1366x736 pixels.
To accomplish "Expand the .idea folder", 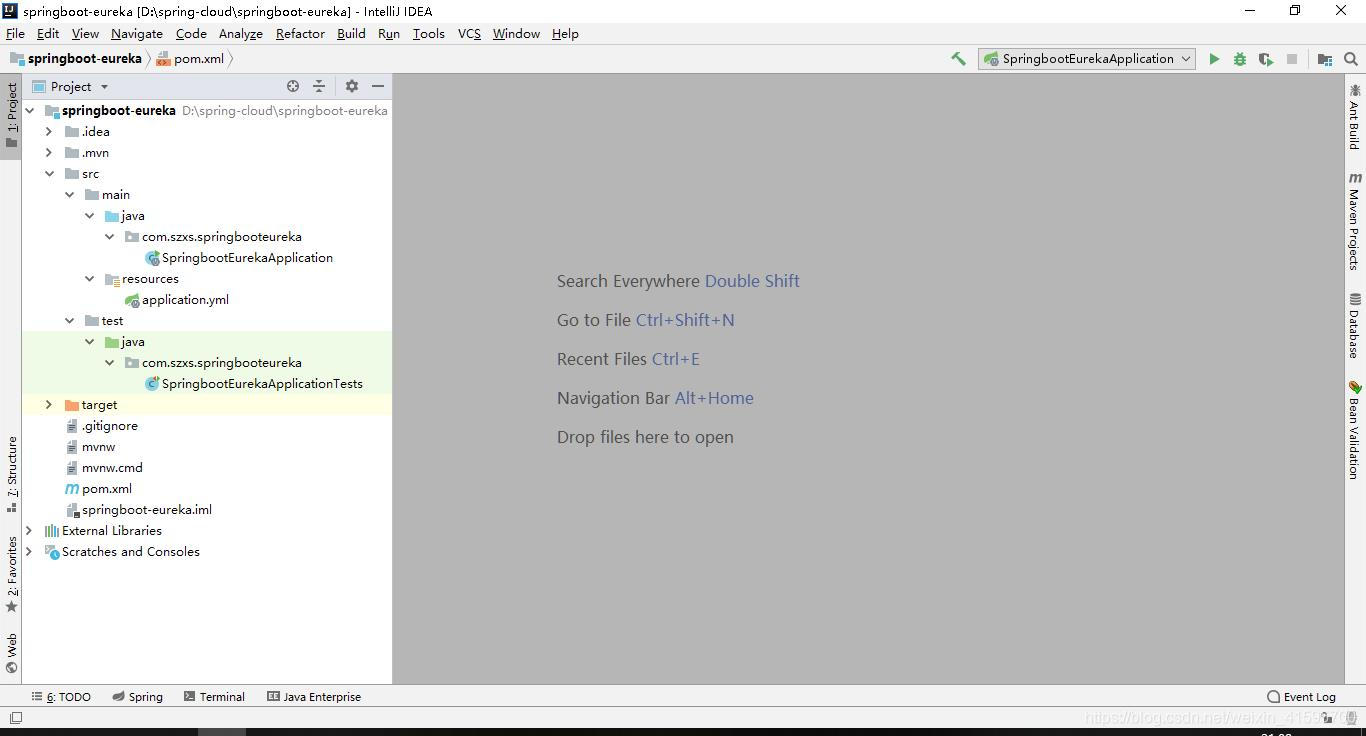I will [49, 132].
